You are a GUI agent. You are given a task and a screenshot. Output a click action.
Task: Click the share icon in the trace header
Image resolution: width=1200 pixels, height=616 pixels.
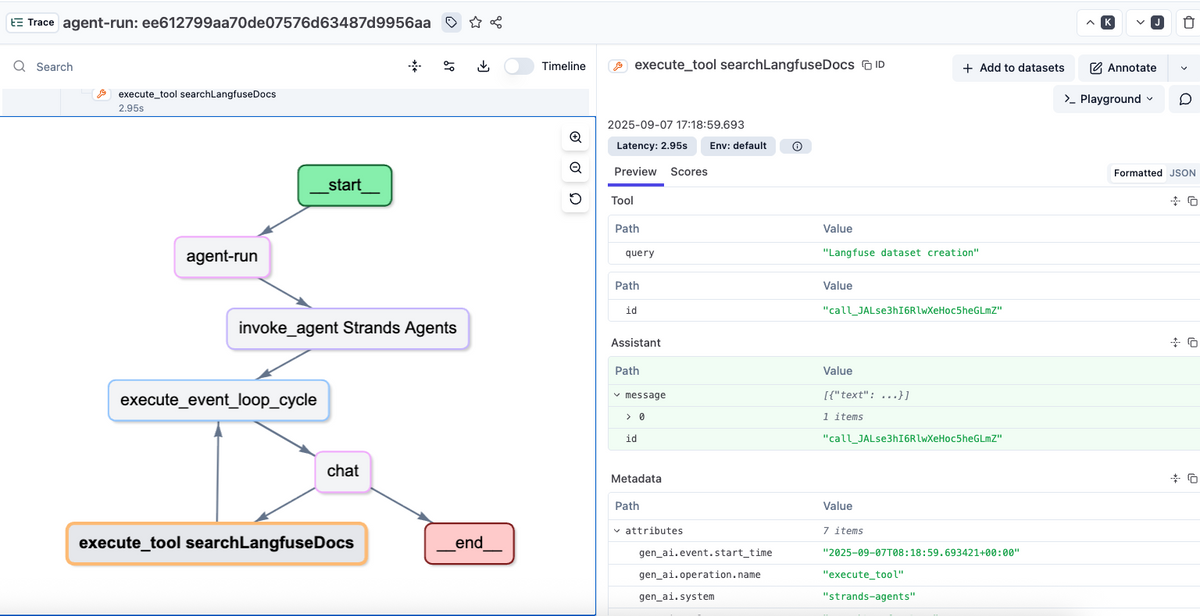(x=497, y=22)
